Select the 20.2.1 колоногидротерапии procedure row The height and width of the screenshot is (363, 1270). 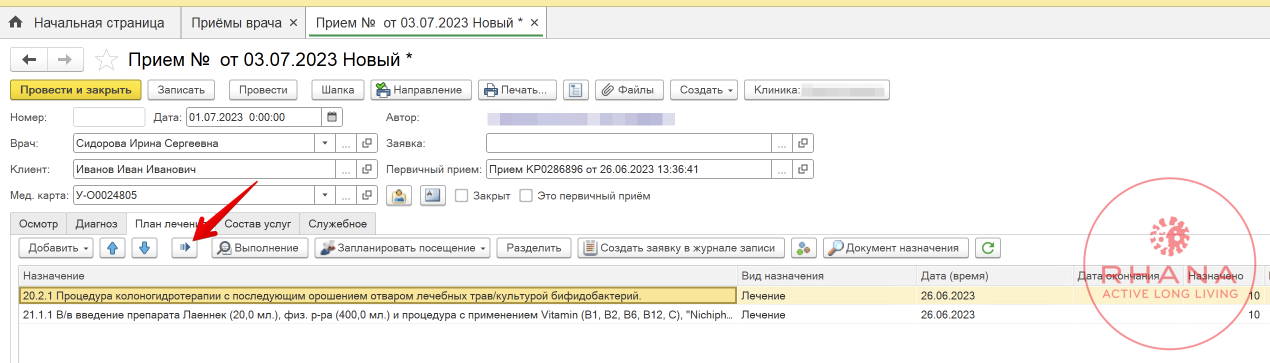pos(644,295)
